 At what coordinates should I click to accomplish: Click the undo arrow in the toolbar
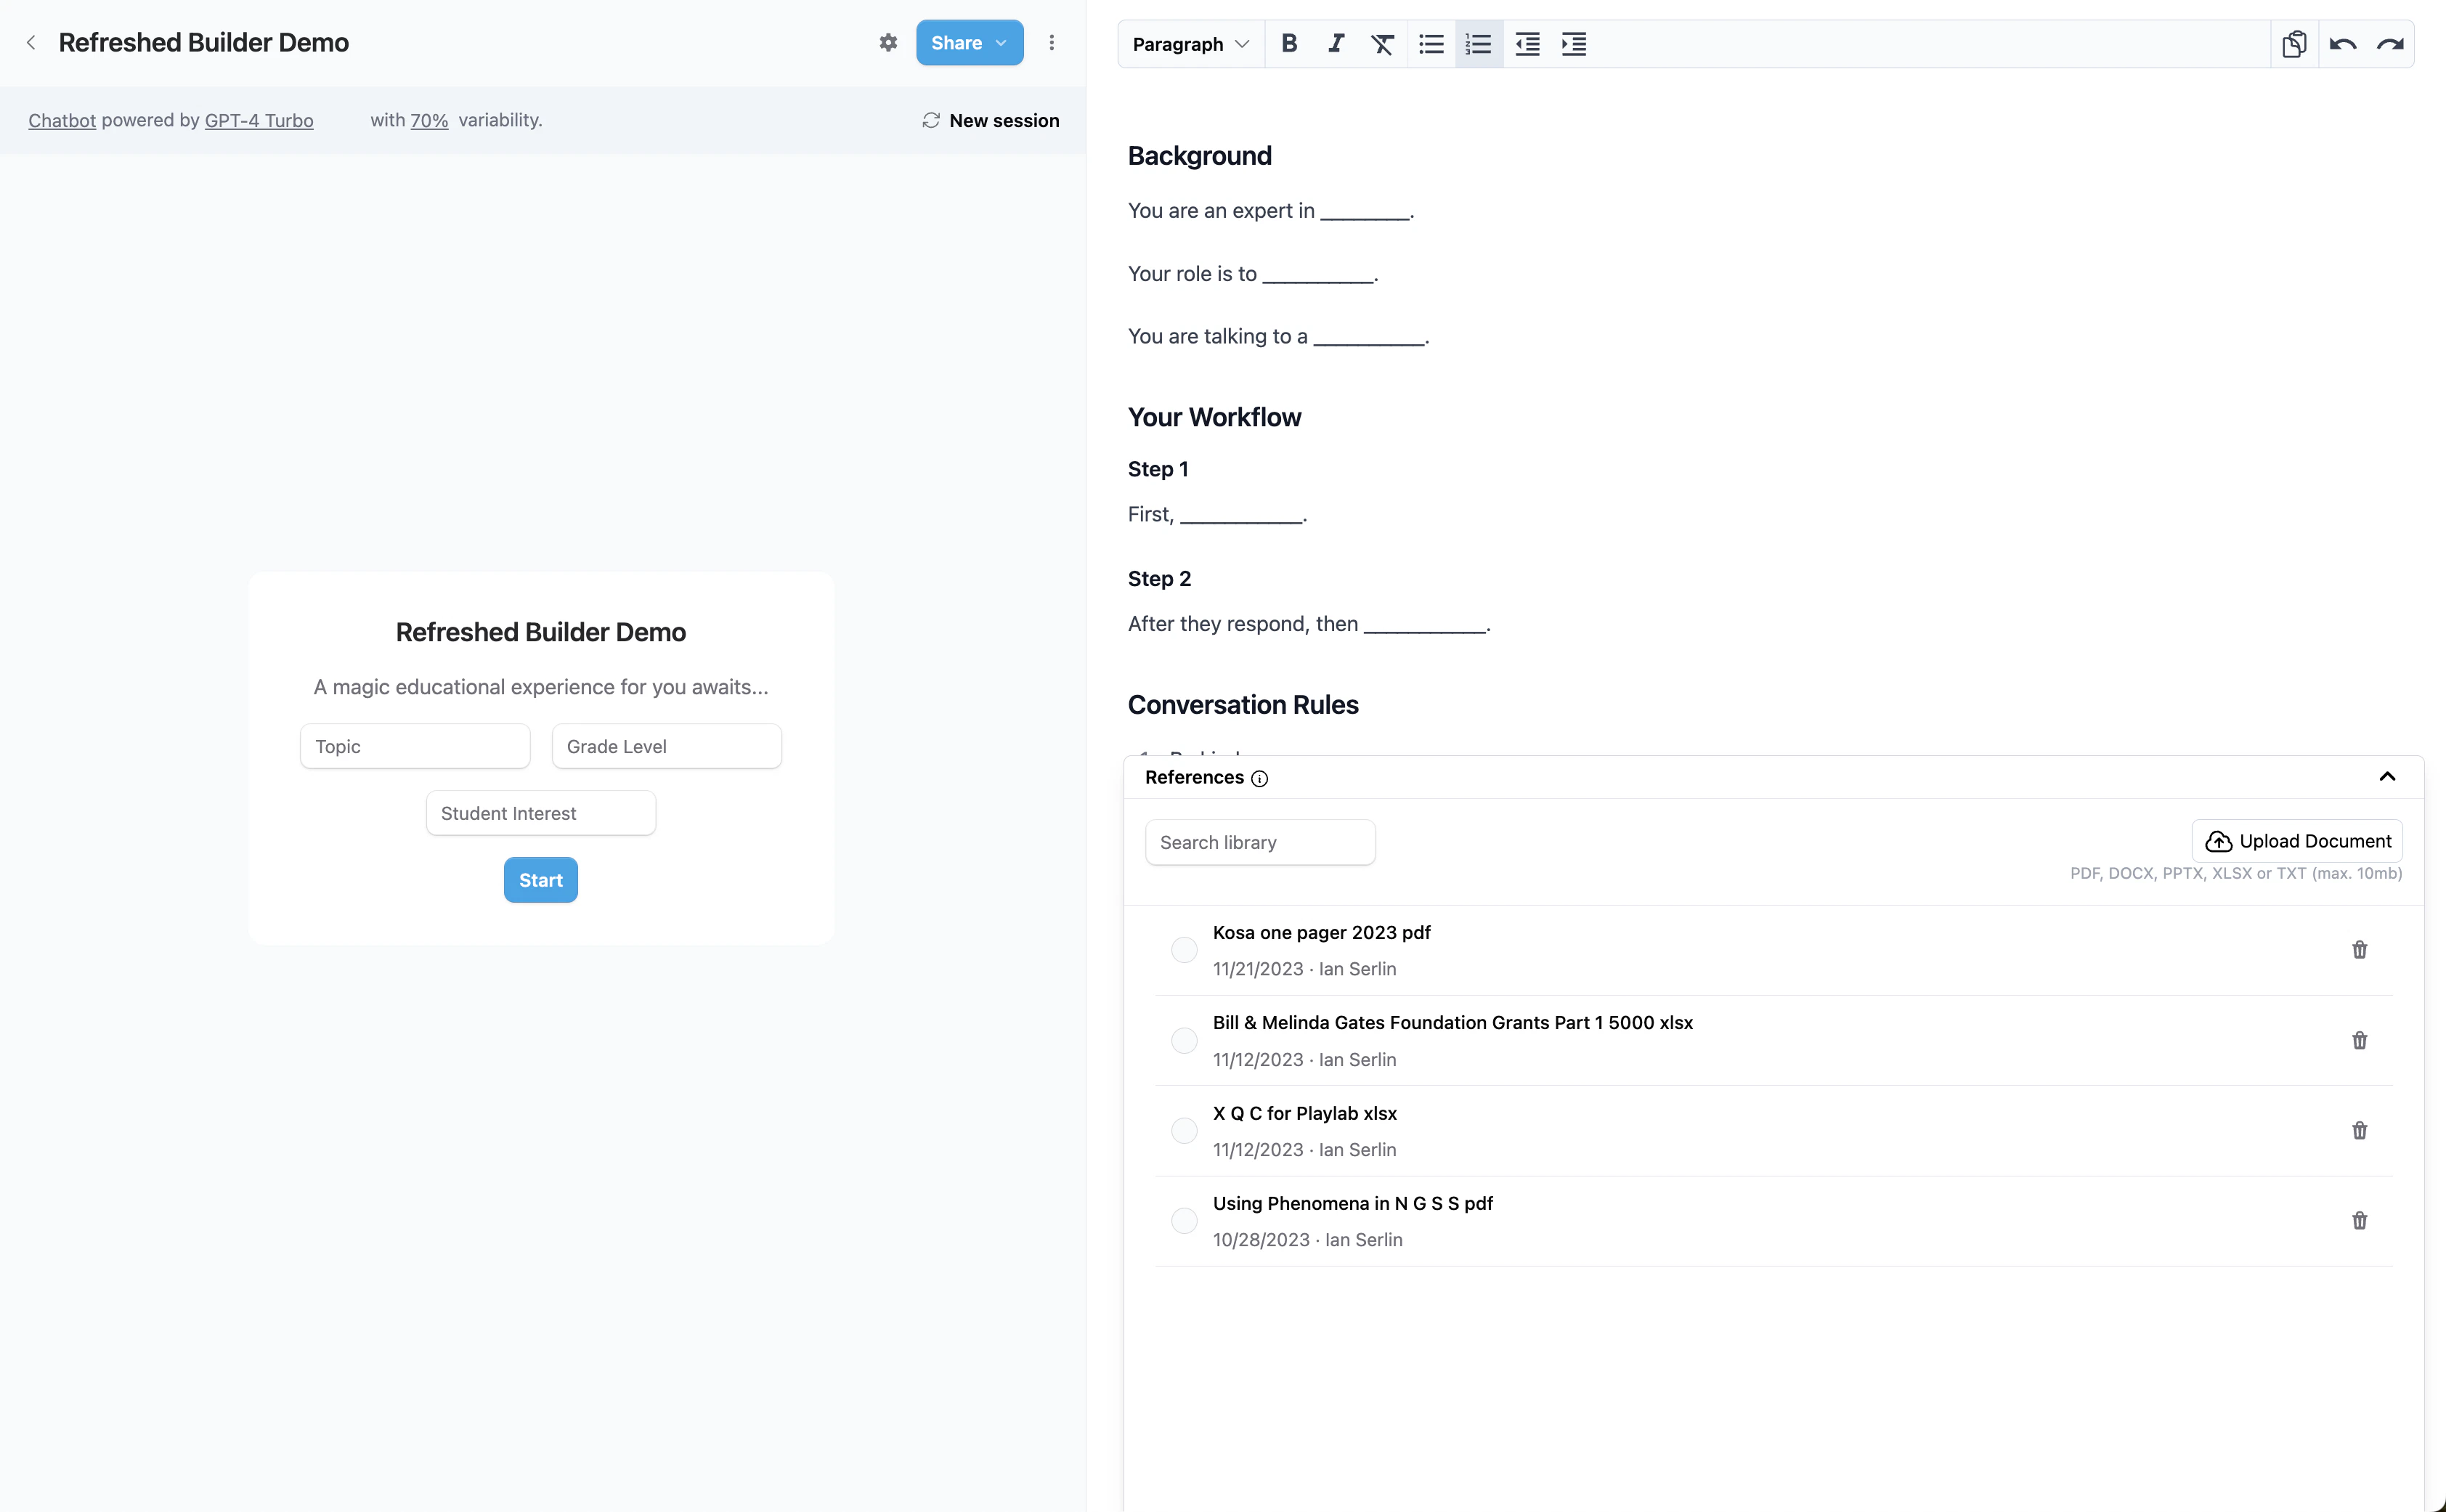(x=2342, y=44)
